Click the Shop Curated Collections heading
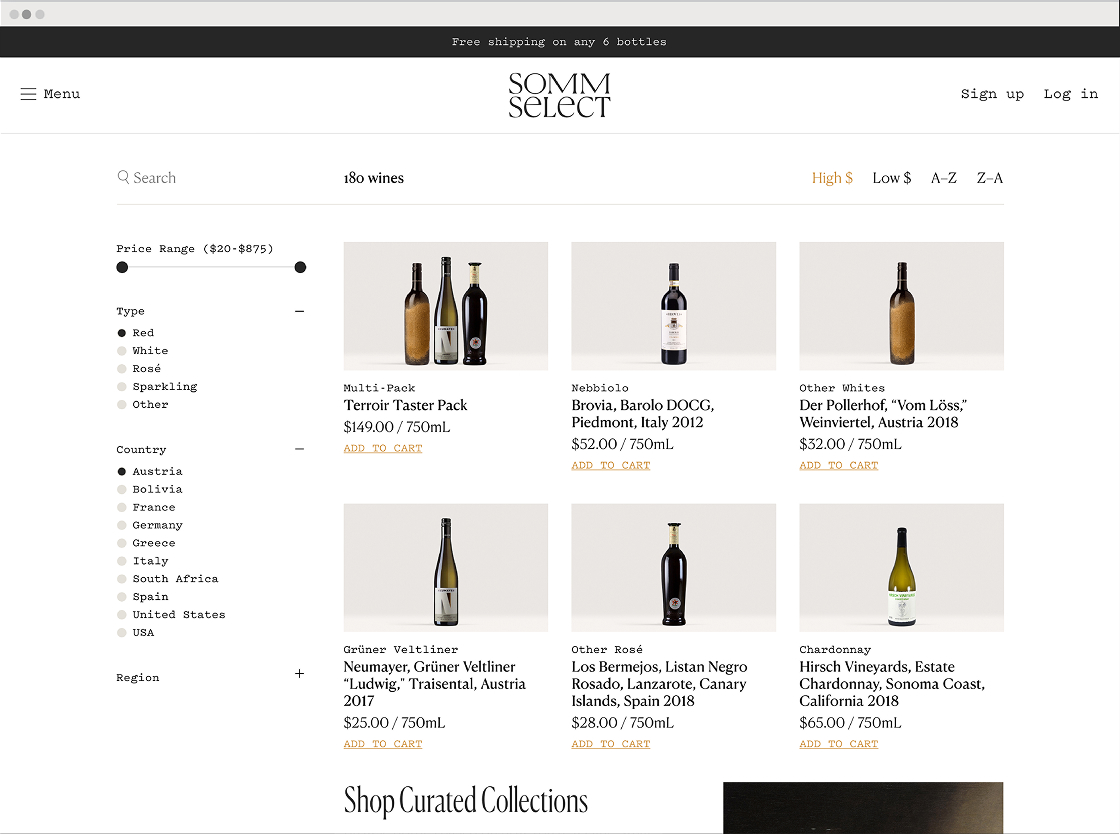The width and height of the screenshot is (1120, 834). (466, 801)
